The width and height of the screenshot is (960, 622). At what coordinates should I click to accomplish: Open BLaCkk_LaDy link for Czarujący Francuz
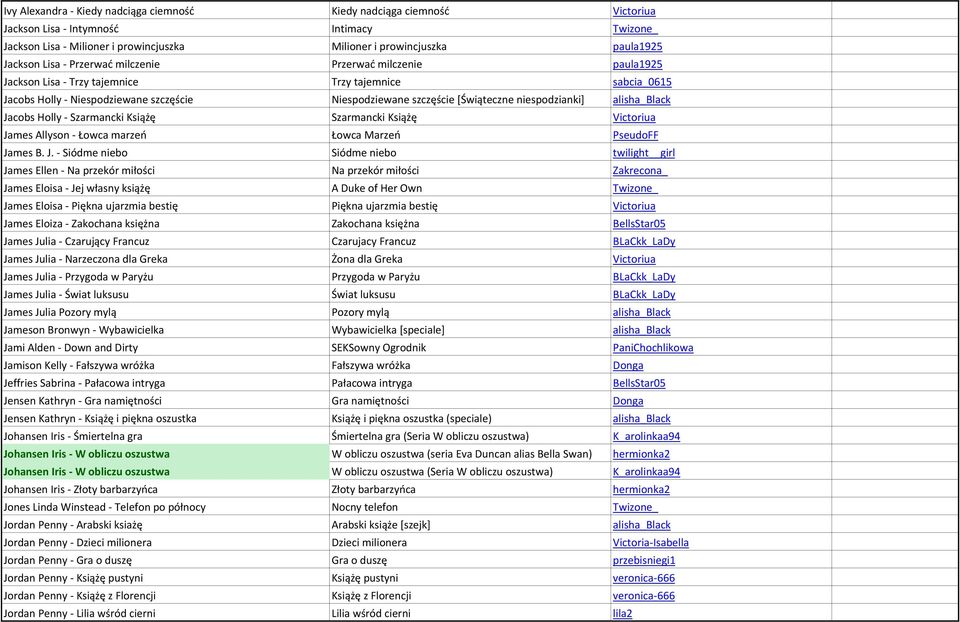[x=644, y=242]
